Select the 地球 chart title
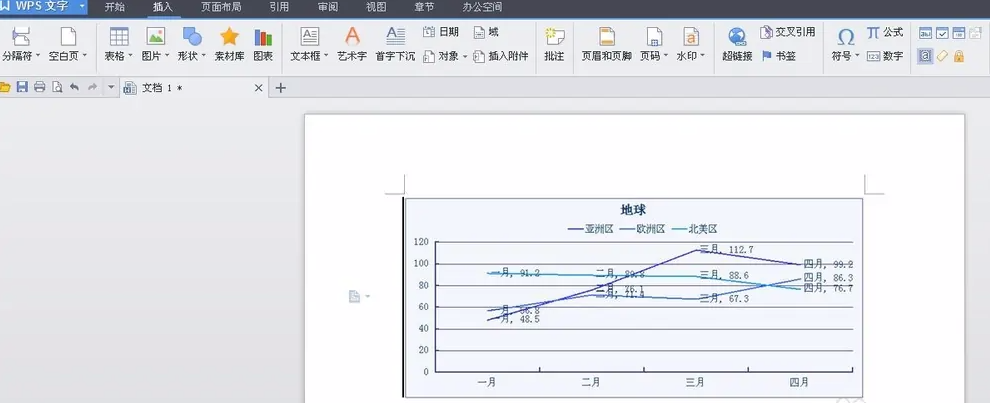Screen dimensions: 990x403 coord(633,209)
